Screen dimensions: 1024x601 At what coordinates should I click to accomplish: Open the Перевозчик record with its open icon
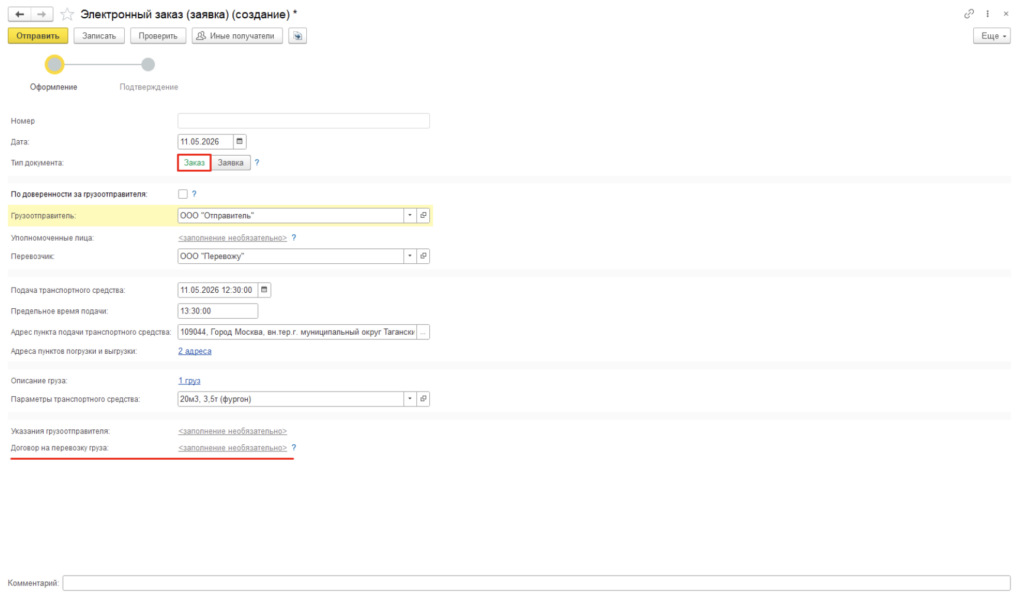[x=423, y=256]
